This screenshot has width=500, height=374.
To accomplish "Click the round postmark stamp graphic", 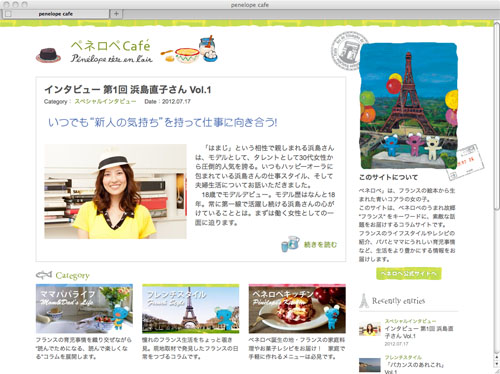I will coord(347,51).
